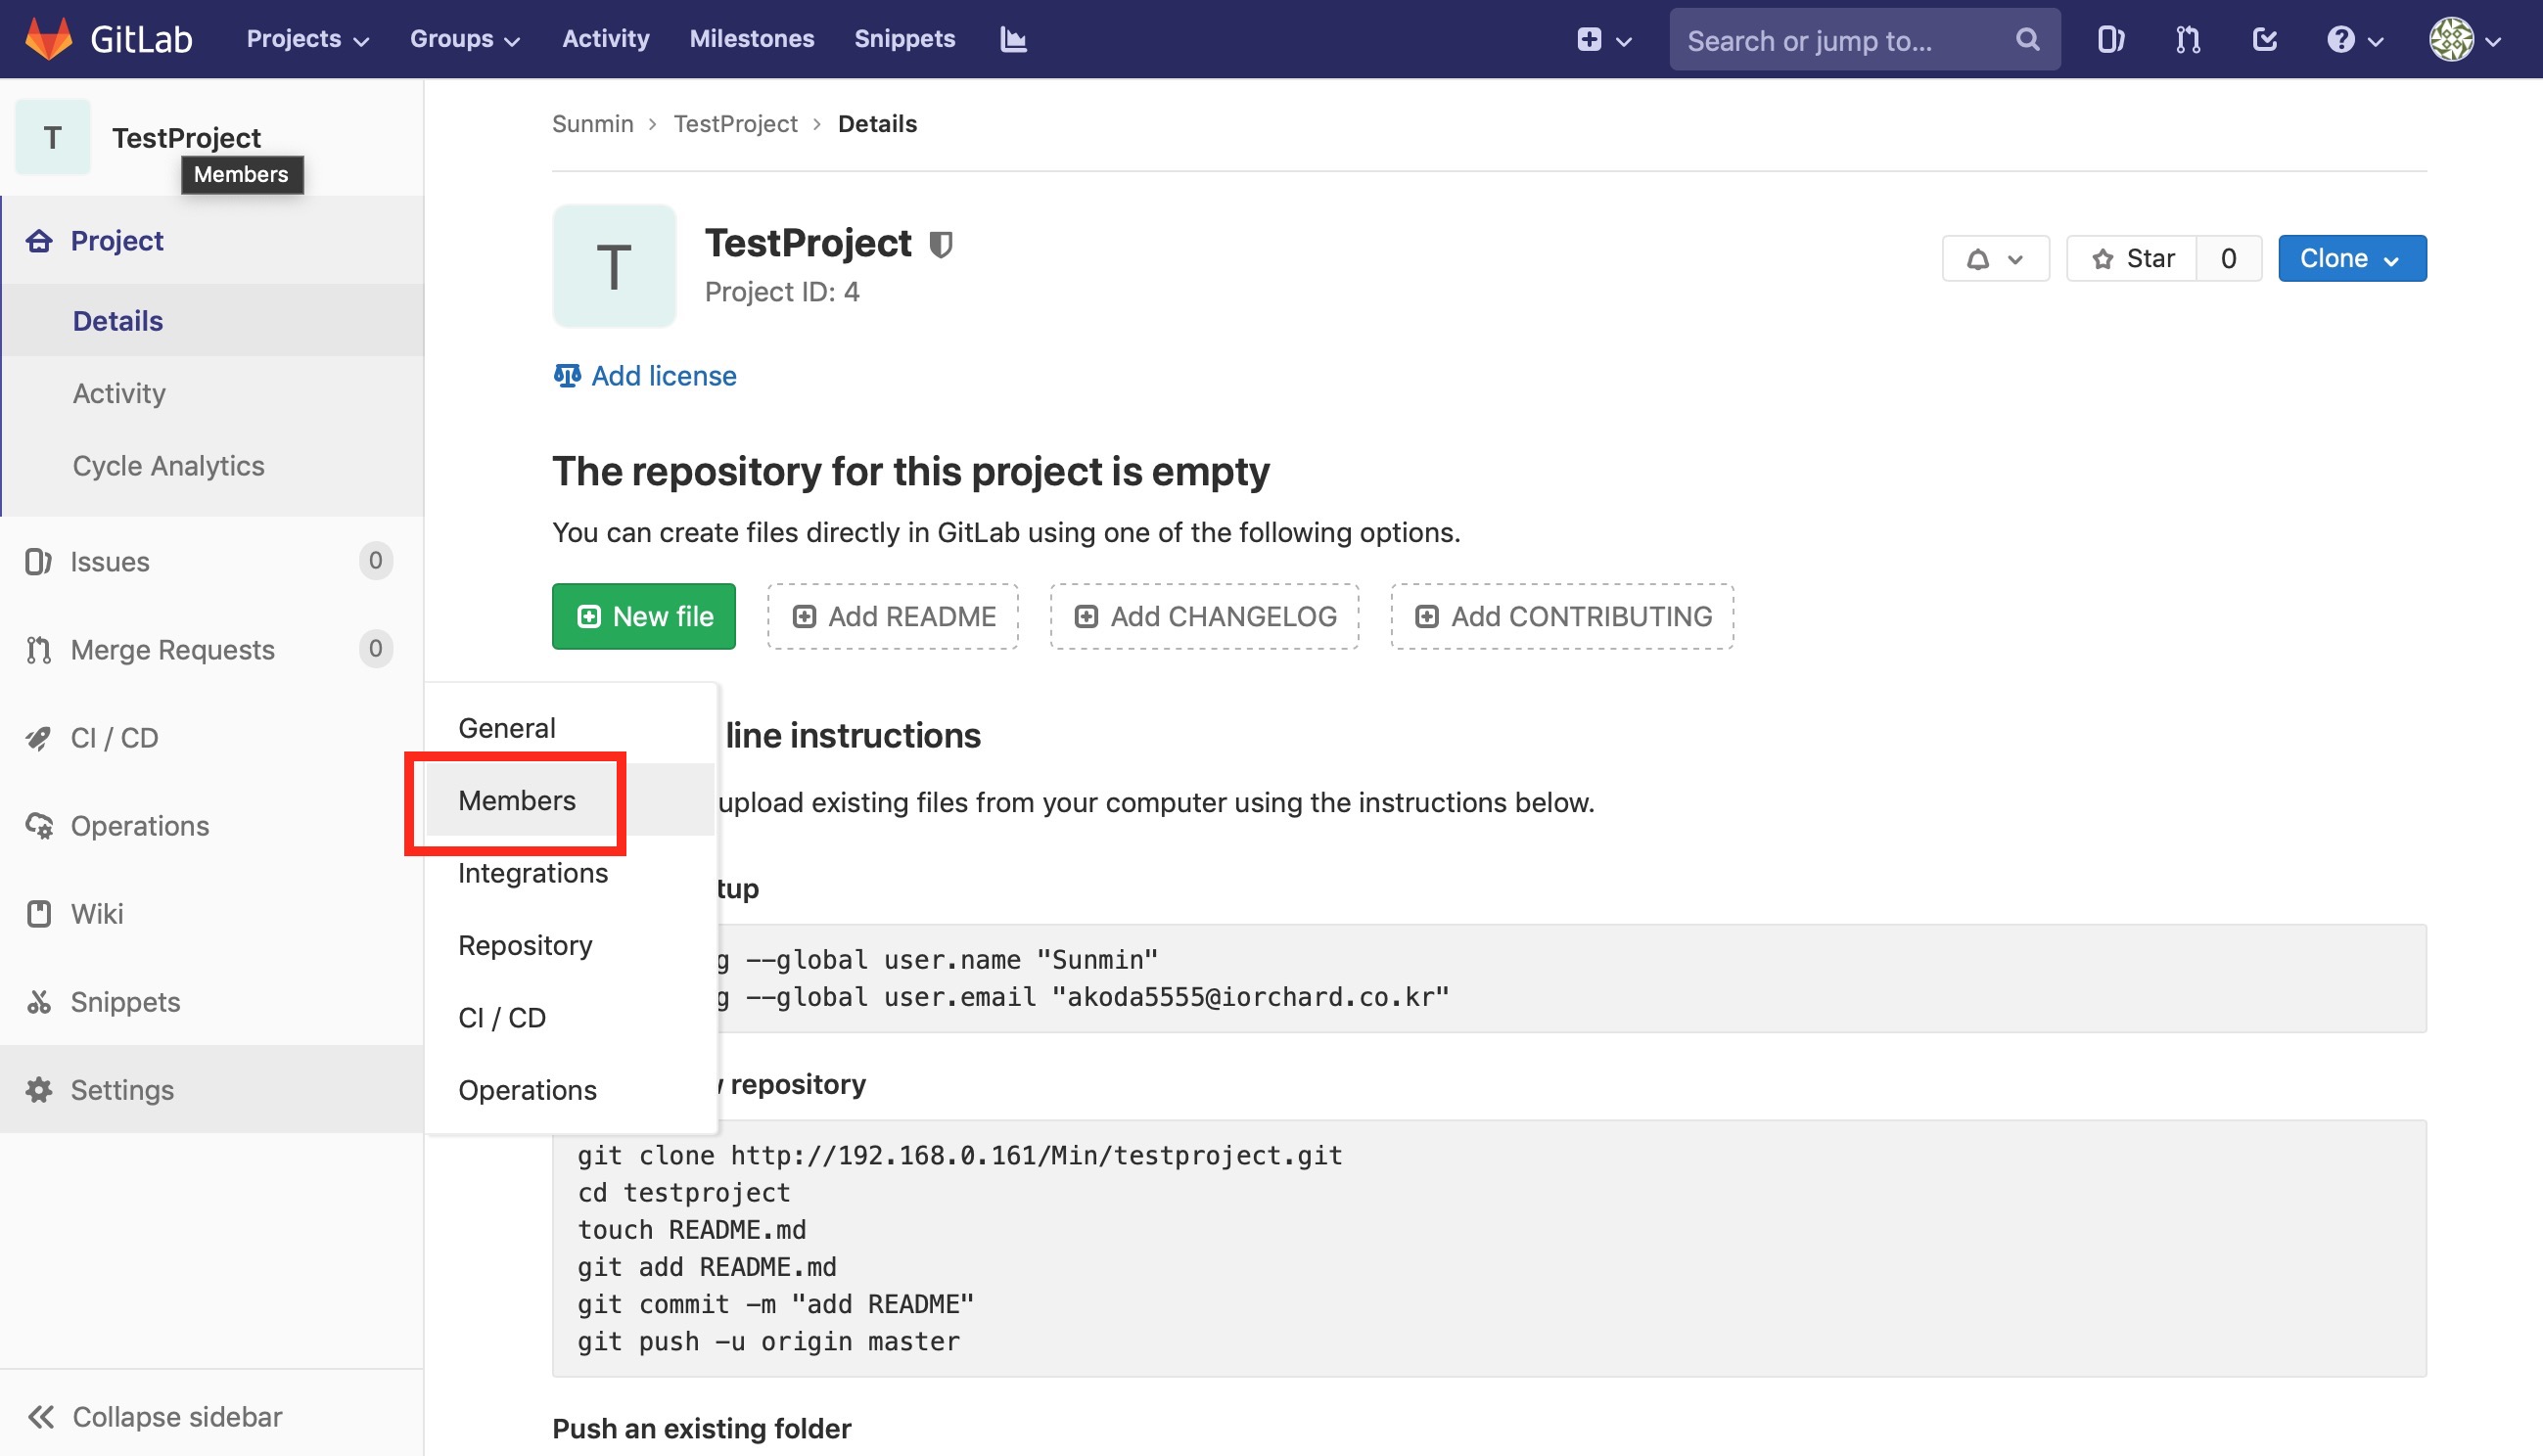Click the Issues icon in sidebar
2543x1456 pixels.
38,561
